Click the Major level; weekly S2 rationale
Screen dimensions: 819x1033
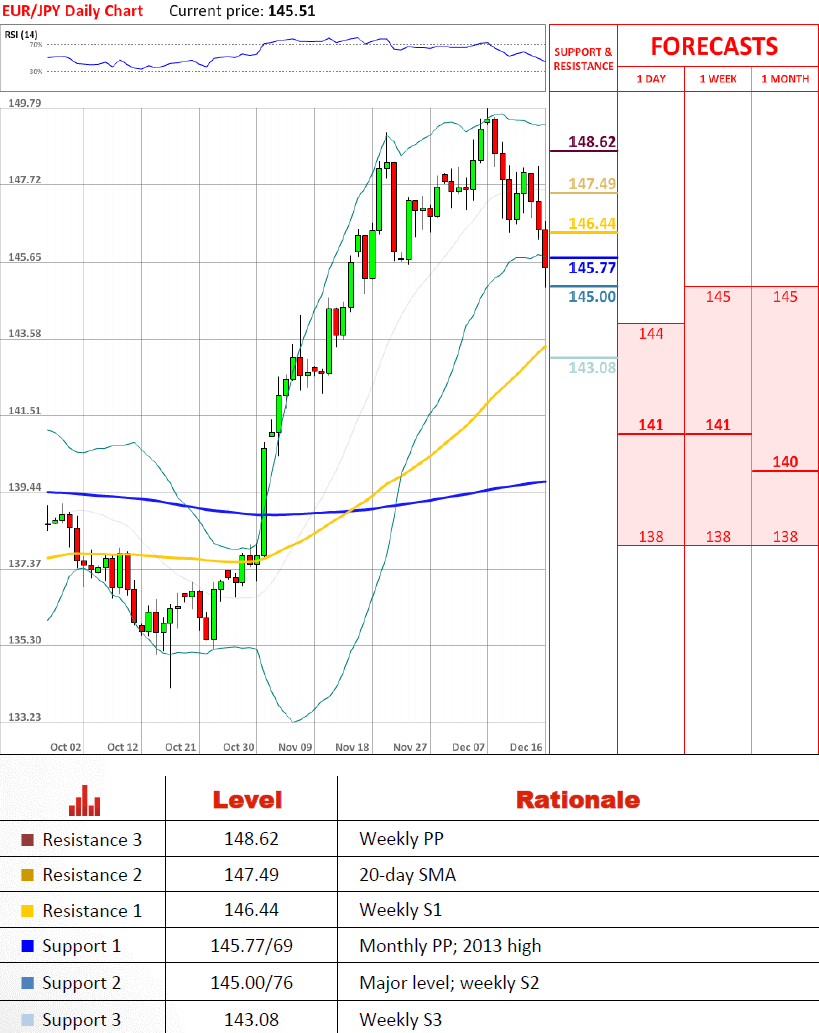(x=449, y=983)
